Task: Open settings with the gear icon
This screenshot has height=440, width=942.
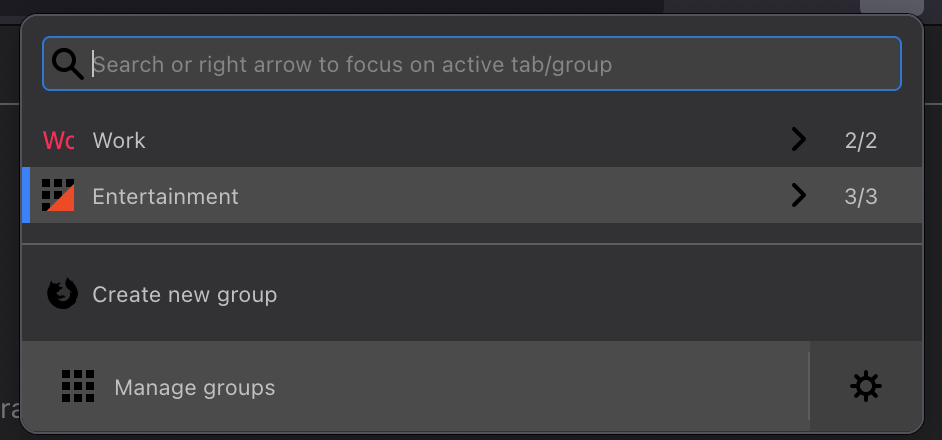Action: tap(865, 386)
